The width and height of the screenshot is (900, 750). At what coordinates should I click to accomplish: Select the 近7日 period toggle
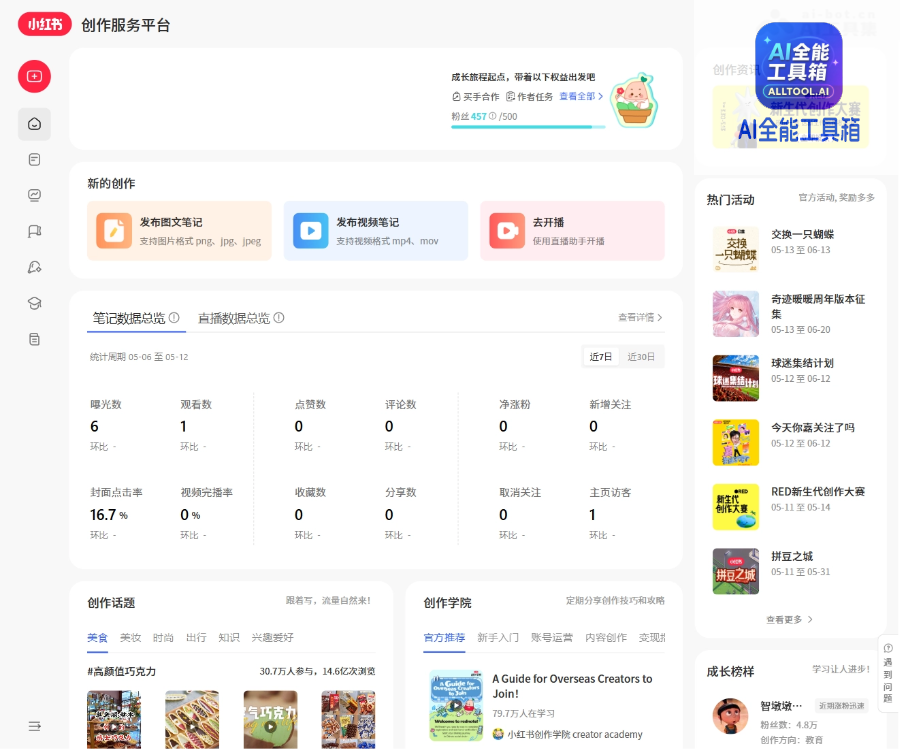pos(600,357)
